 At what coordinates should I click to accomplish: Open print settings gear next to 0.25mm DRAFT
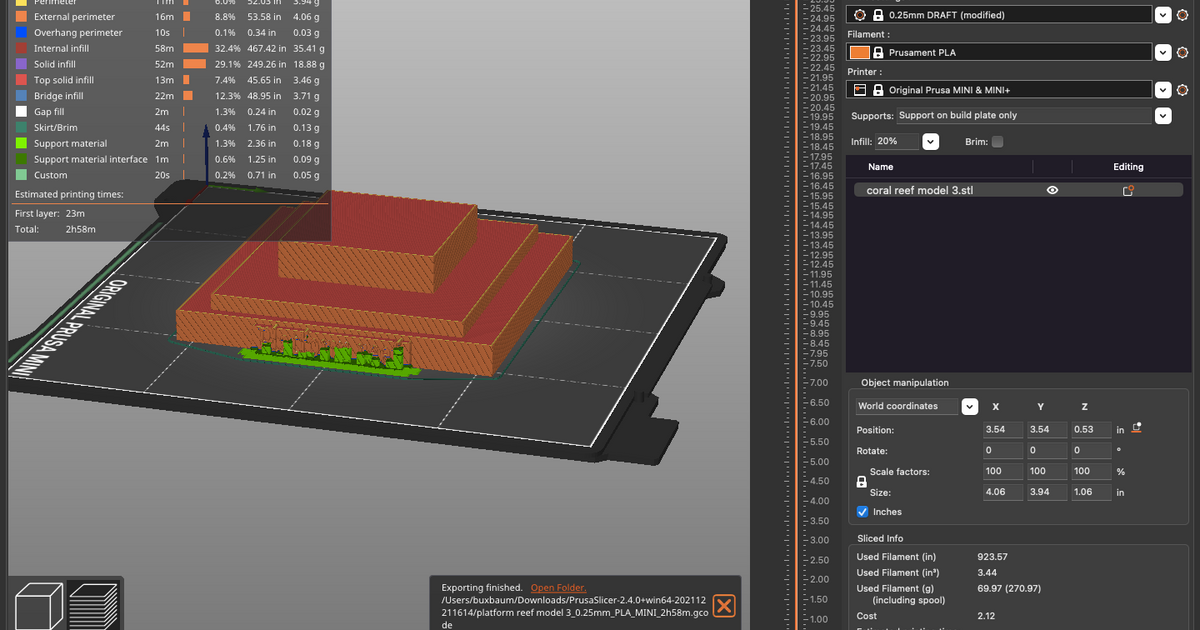pyautogui.click(x=1184, y=14)
